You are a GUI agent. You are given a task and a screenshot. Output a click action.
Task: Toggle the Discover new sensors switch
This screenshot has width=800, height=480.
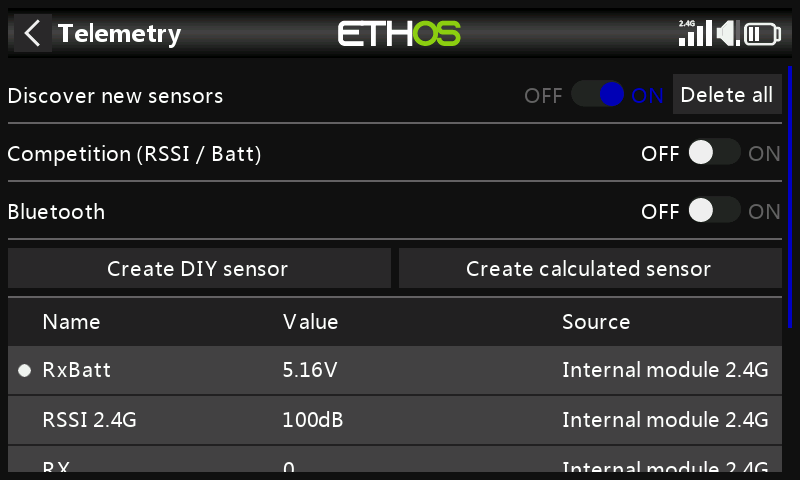[x=598, y=95]
